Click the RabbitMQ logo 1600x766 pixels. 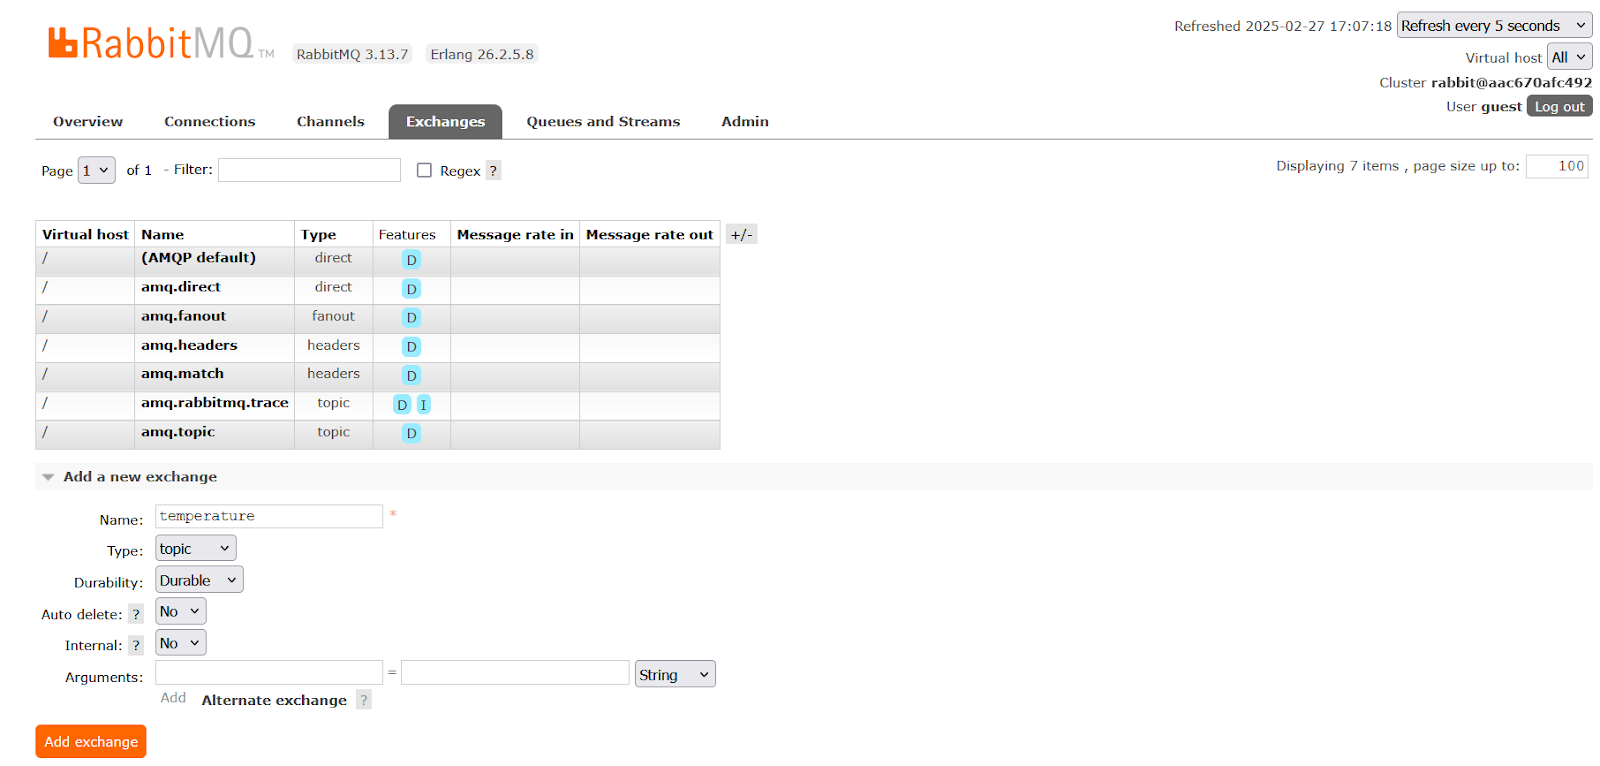[160, 43]
